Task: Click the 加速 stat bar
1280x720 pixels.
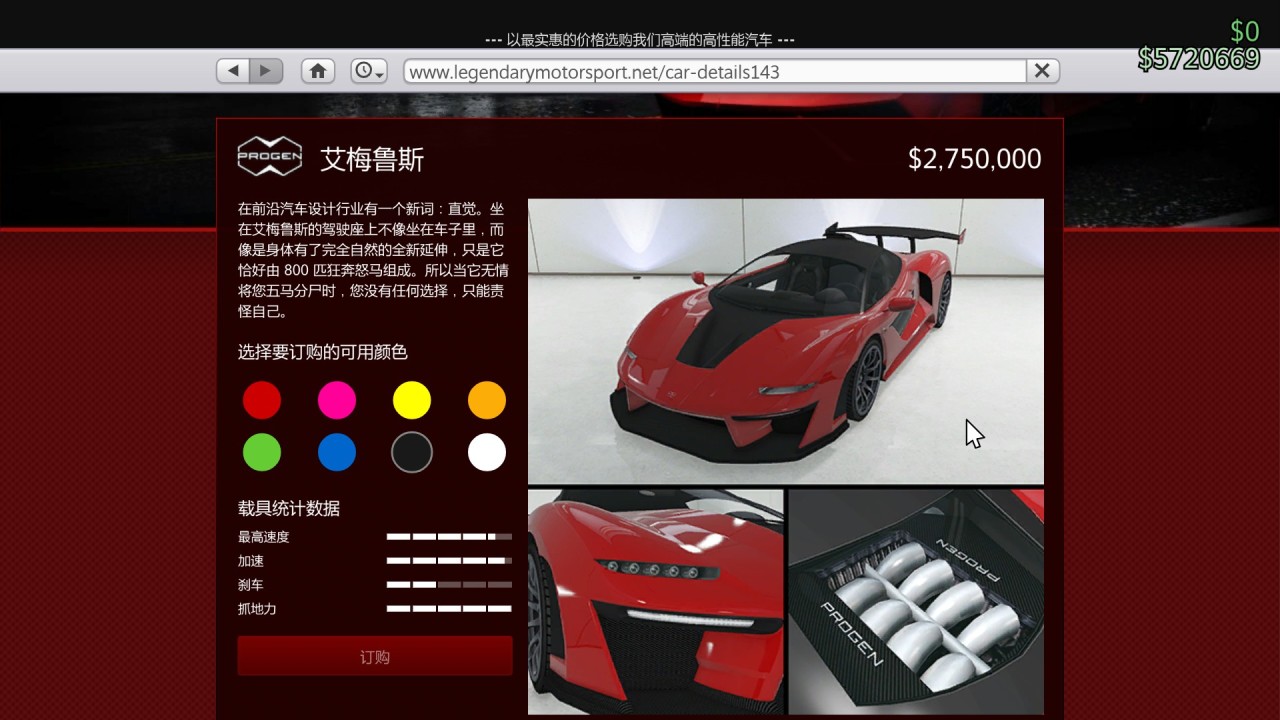Action: click(449, 561)
